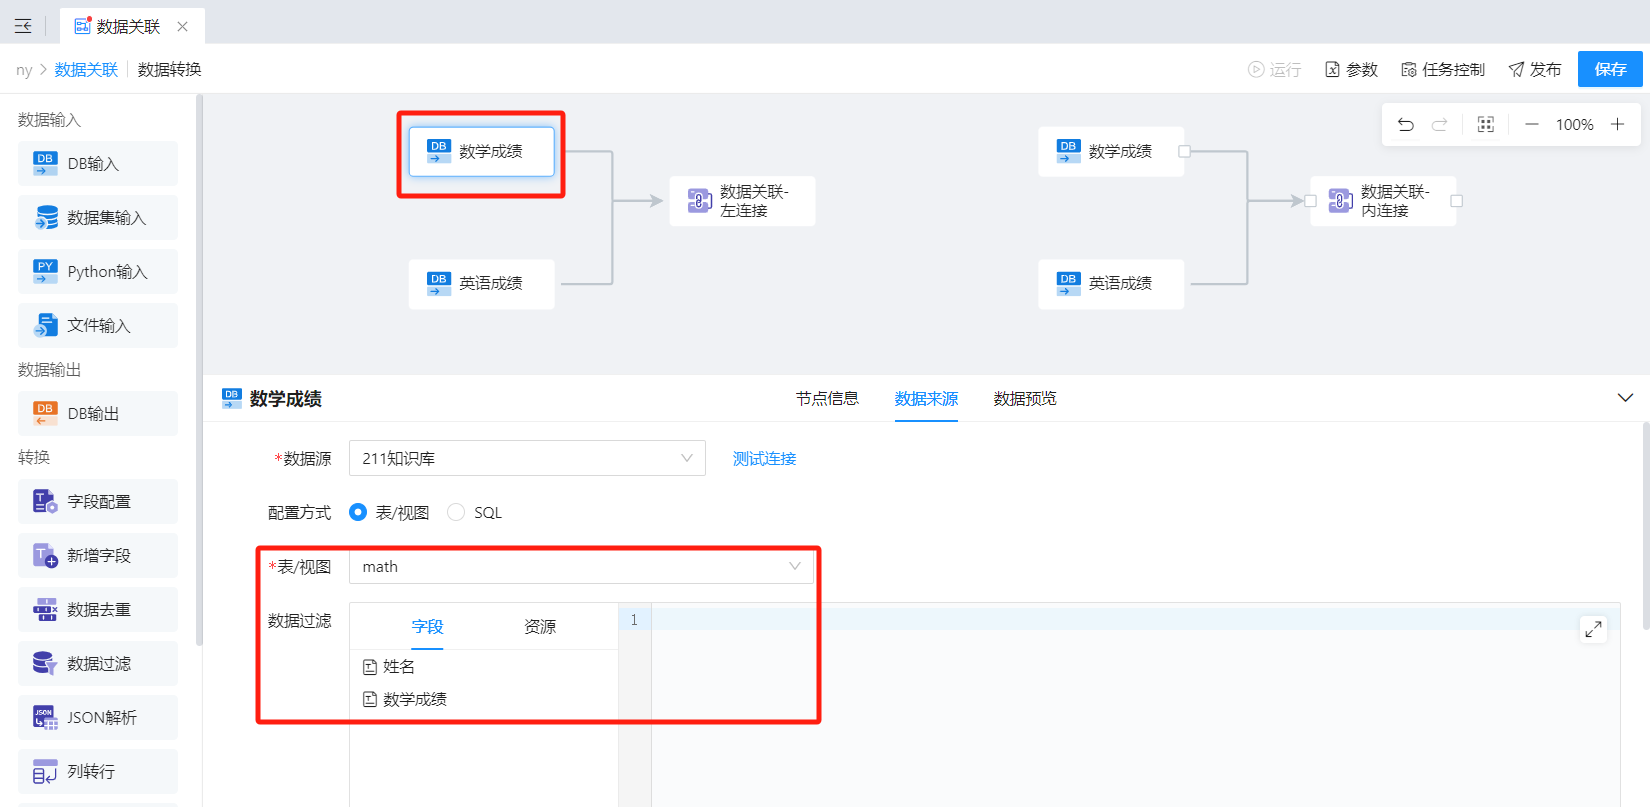Click the undo arrow in canvas toolbar

pos(1405,125)
